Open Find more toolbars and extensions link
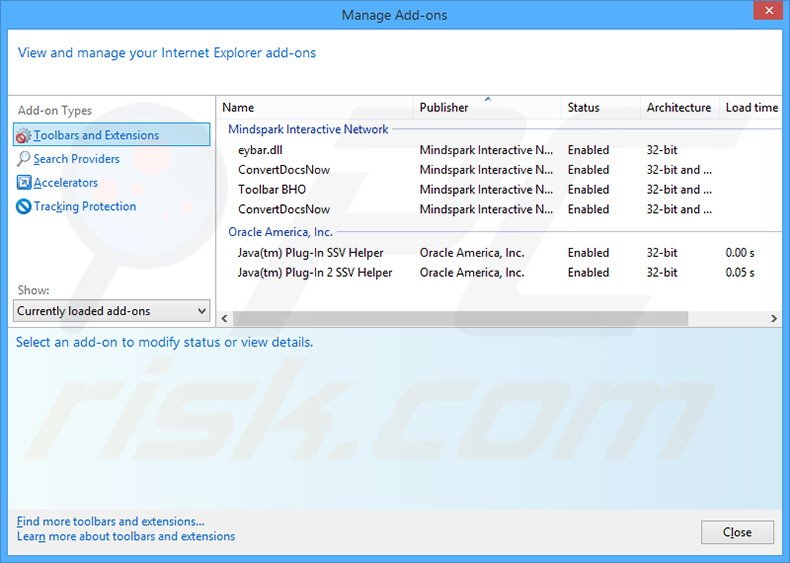Screen dimensions: 790x563 110,521
